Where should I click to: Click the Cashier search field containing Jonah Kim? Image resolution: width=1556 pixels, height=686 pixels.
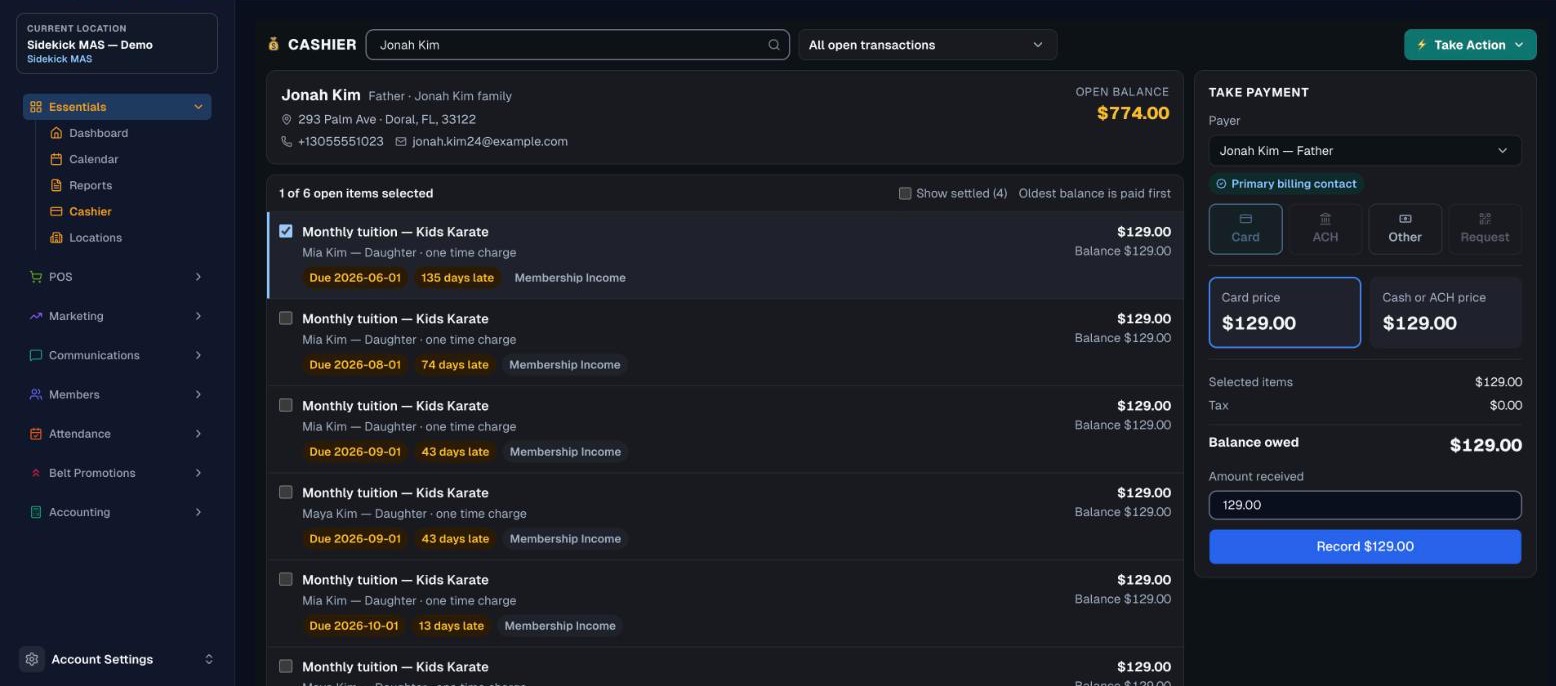coord(578,45)
